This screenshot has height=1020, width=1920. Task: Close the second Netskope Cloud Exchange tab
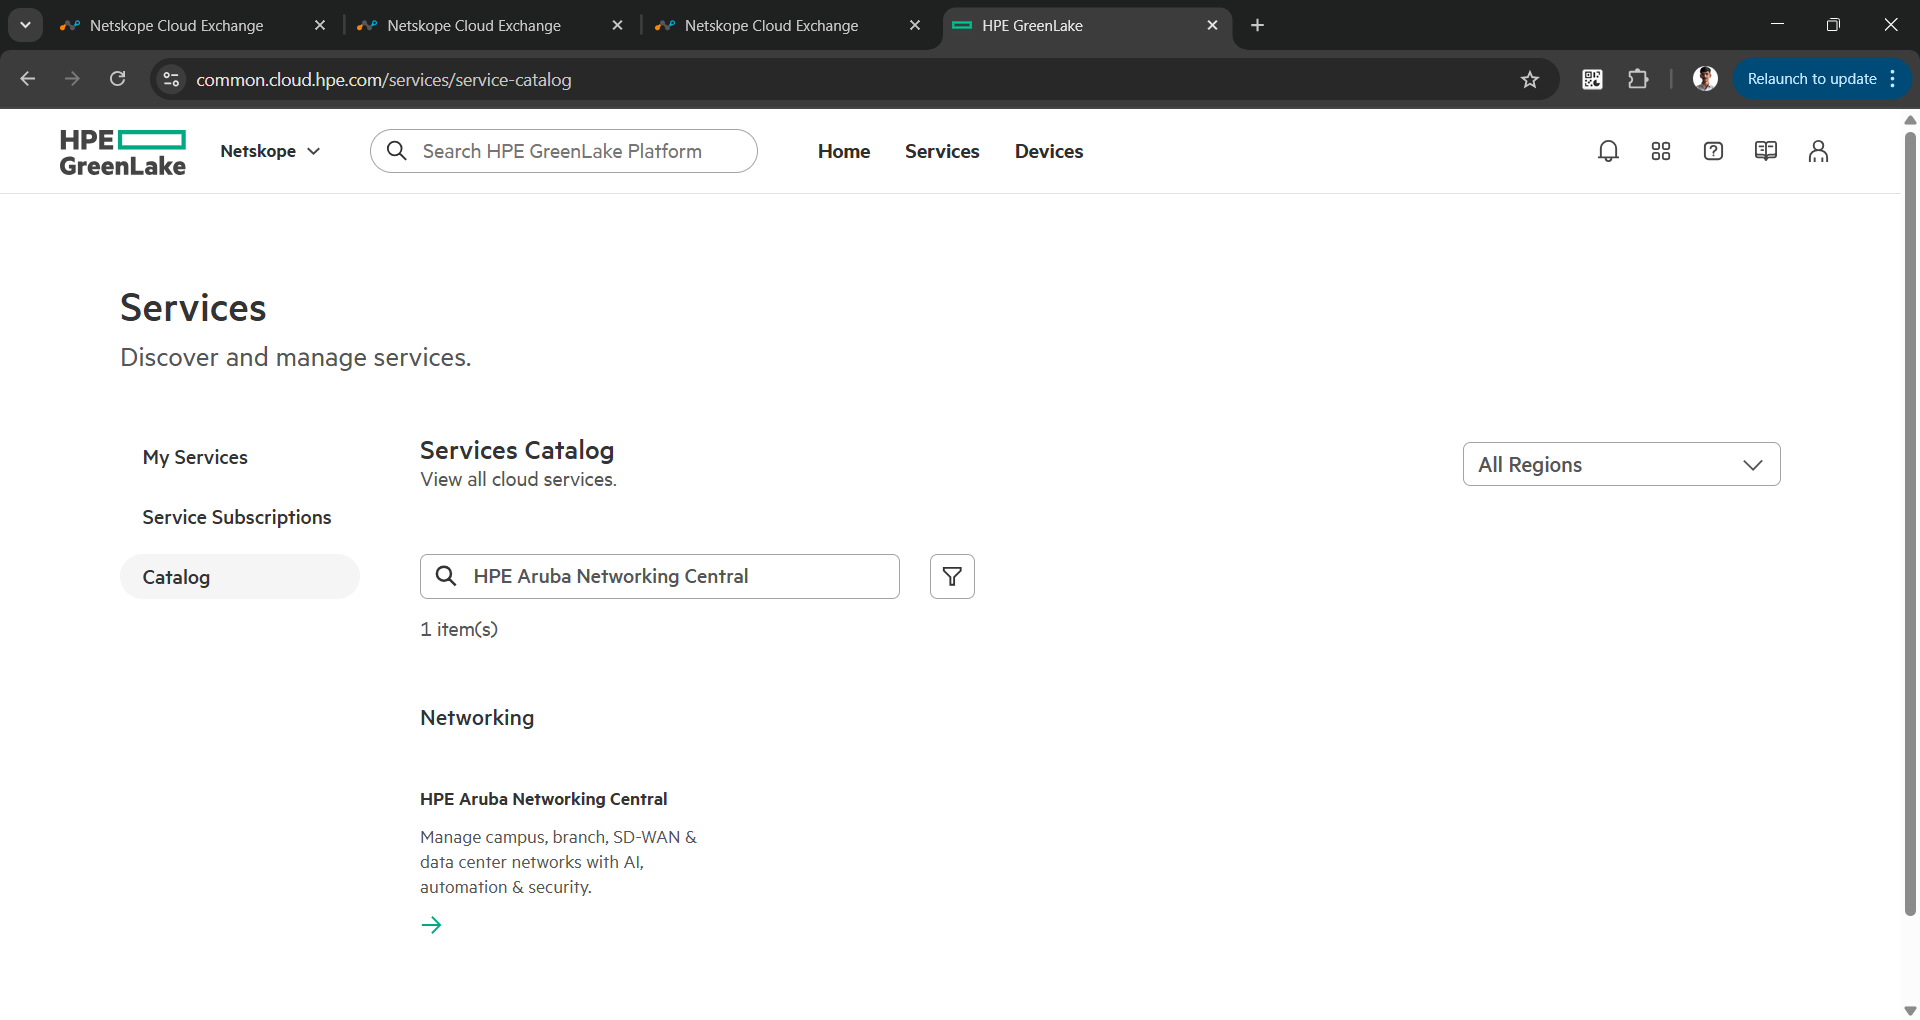(x=617, y=25)
